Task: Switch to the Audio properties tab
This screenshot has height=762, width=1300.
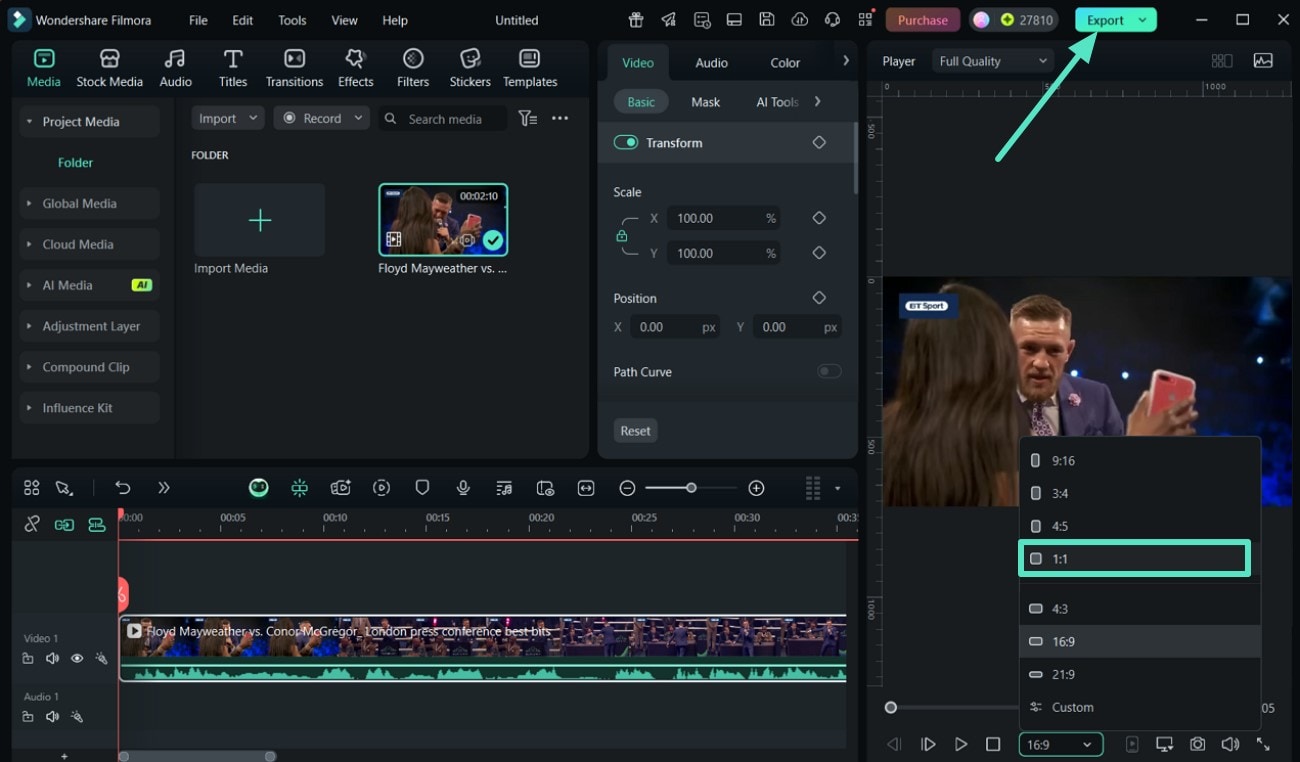Action: (x=711, y=62)
